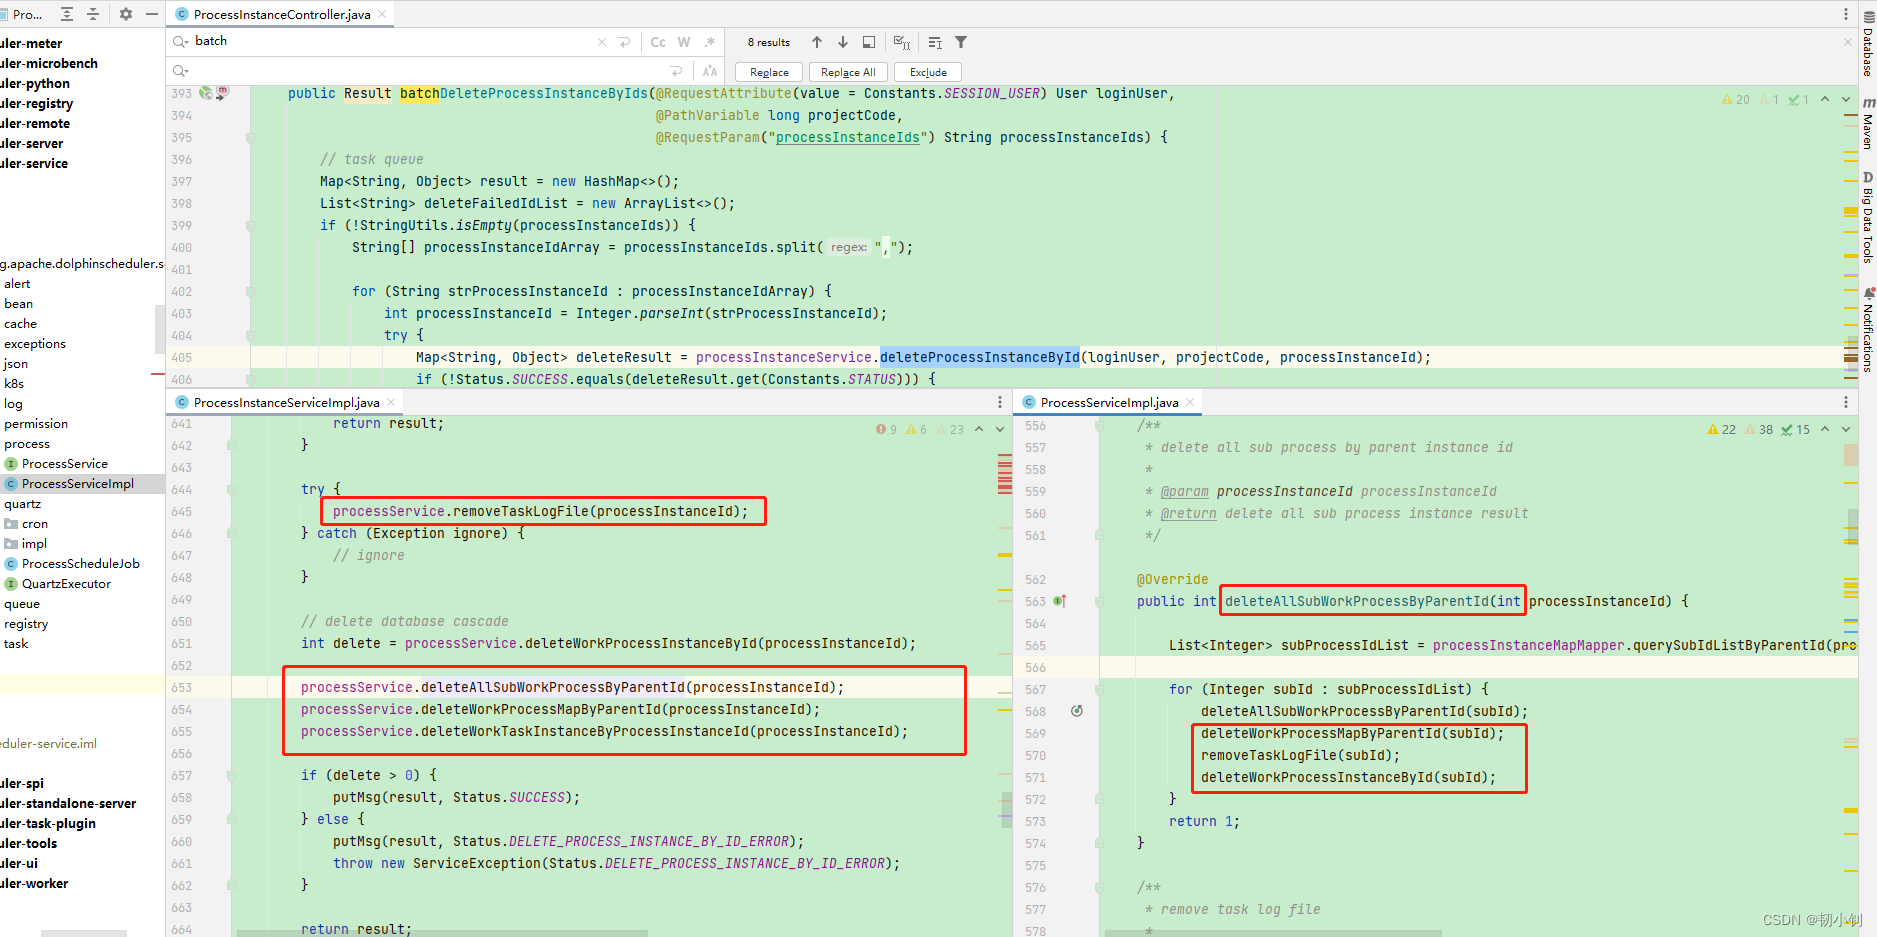
Task: Open the Database tool window
Action: click(1867, 42)
